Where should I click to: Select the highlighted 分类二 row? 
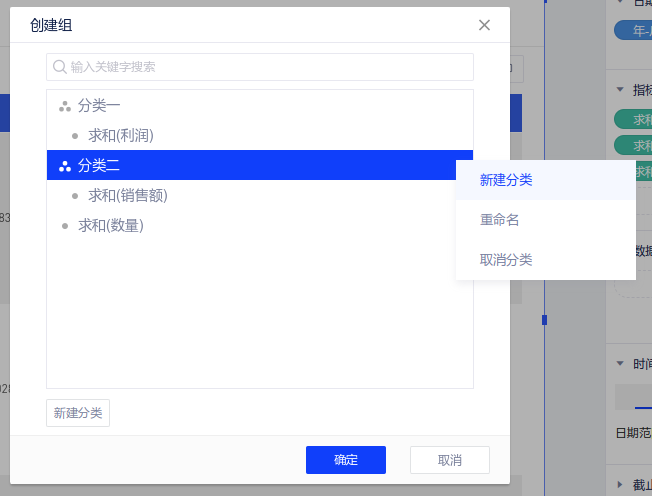pyautogui.click(x=250, y=165)
